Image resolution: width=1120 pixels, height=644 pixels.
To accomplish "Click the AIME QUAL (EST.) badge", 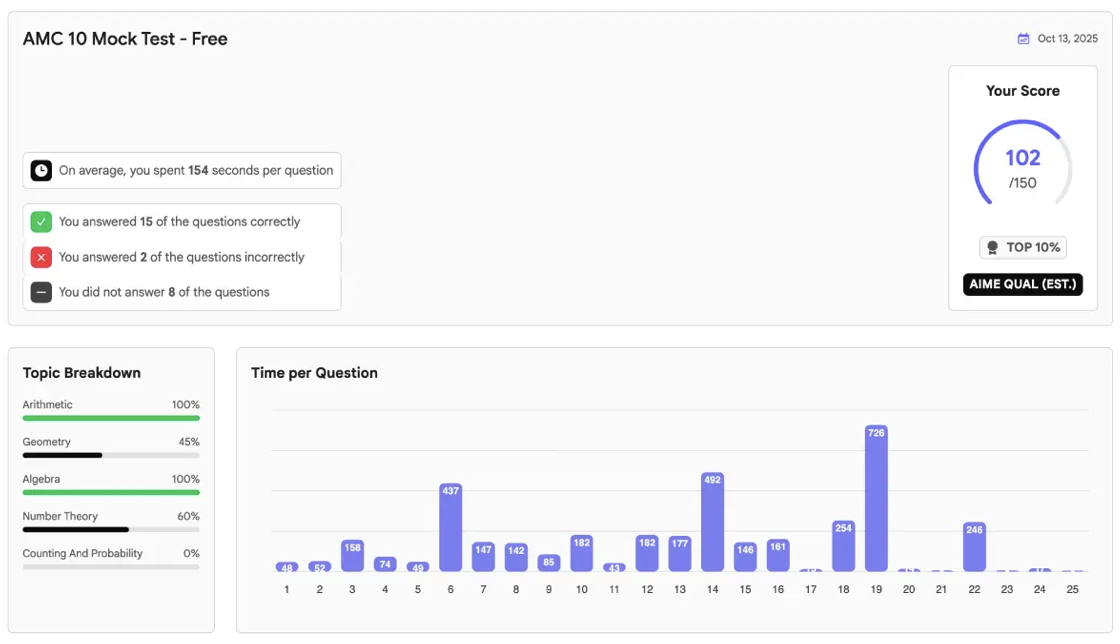I will pyautogui.click(x=1022, y=284).
